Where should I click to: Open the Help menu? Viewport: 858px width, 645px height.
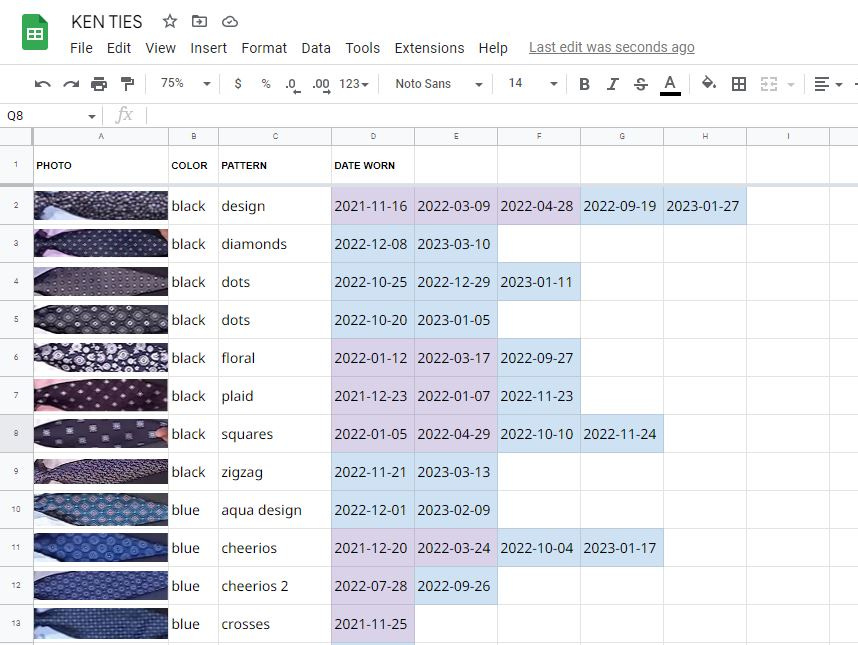[493, 48]
